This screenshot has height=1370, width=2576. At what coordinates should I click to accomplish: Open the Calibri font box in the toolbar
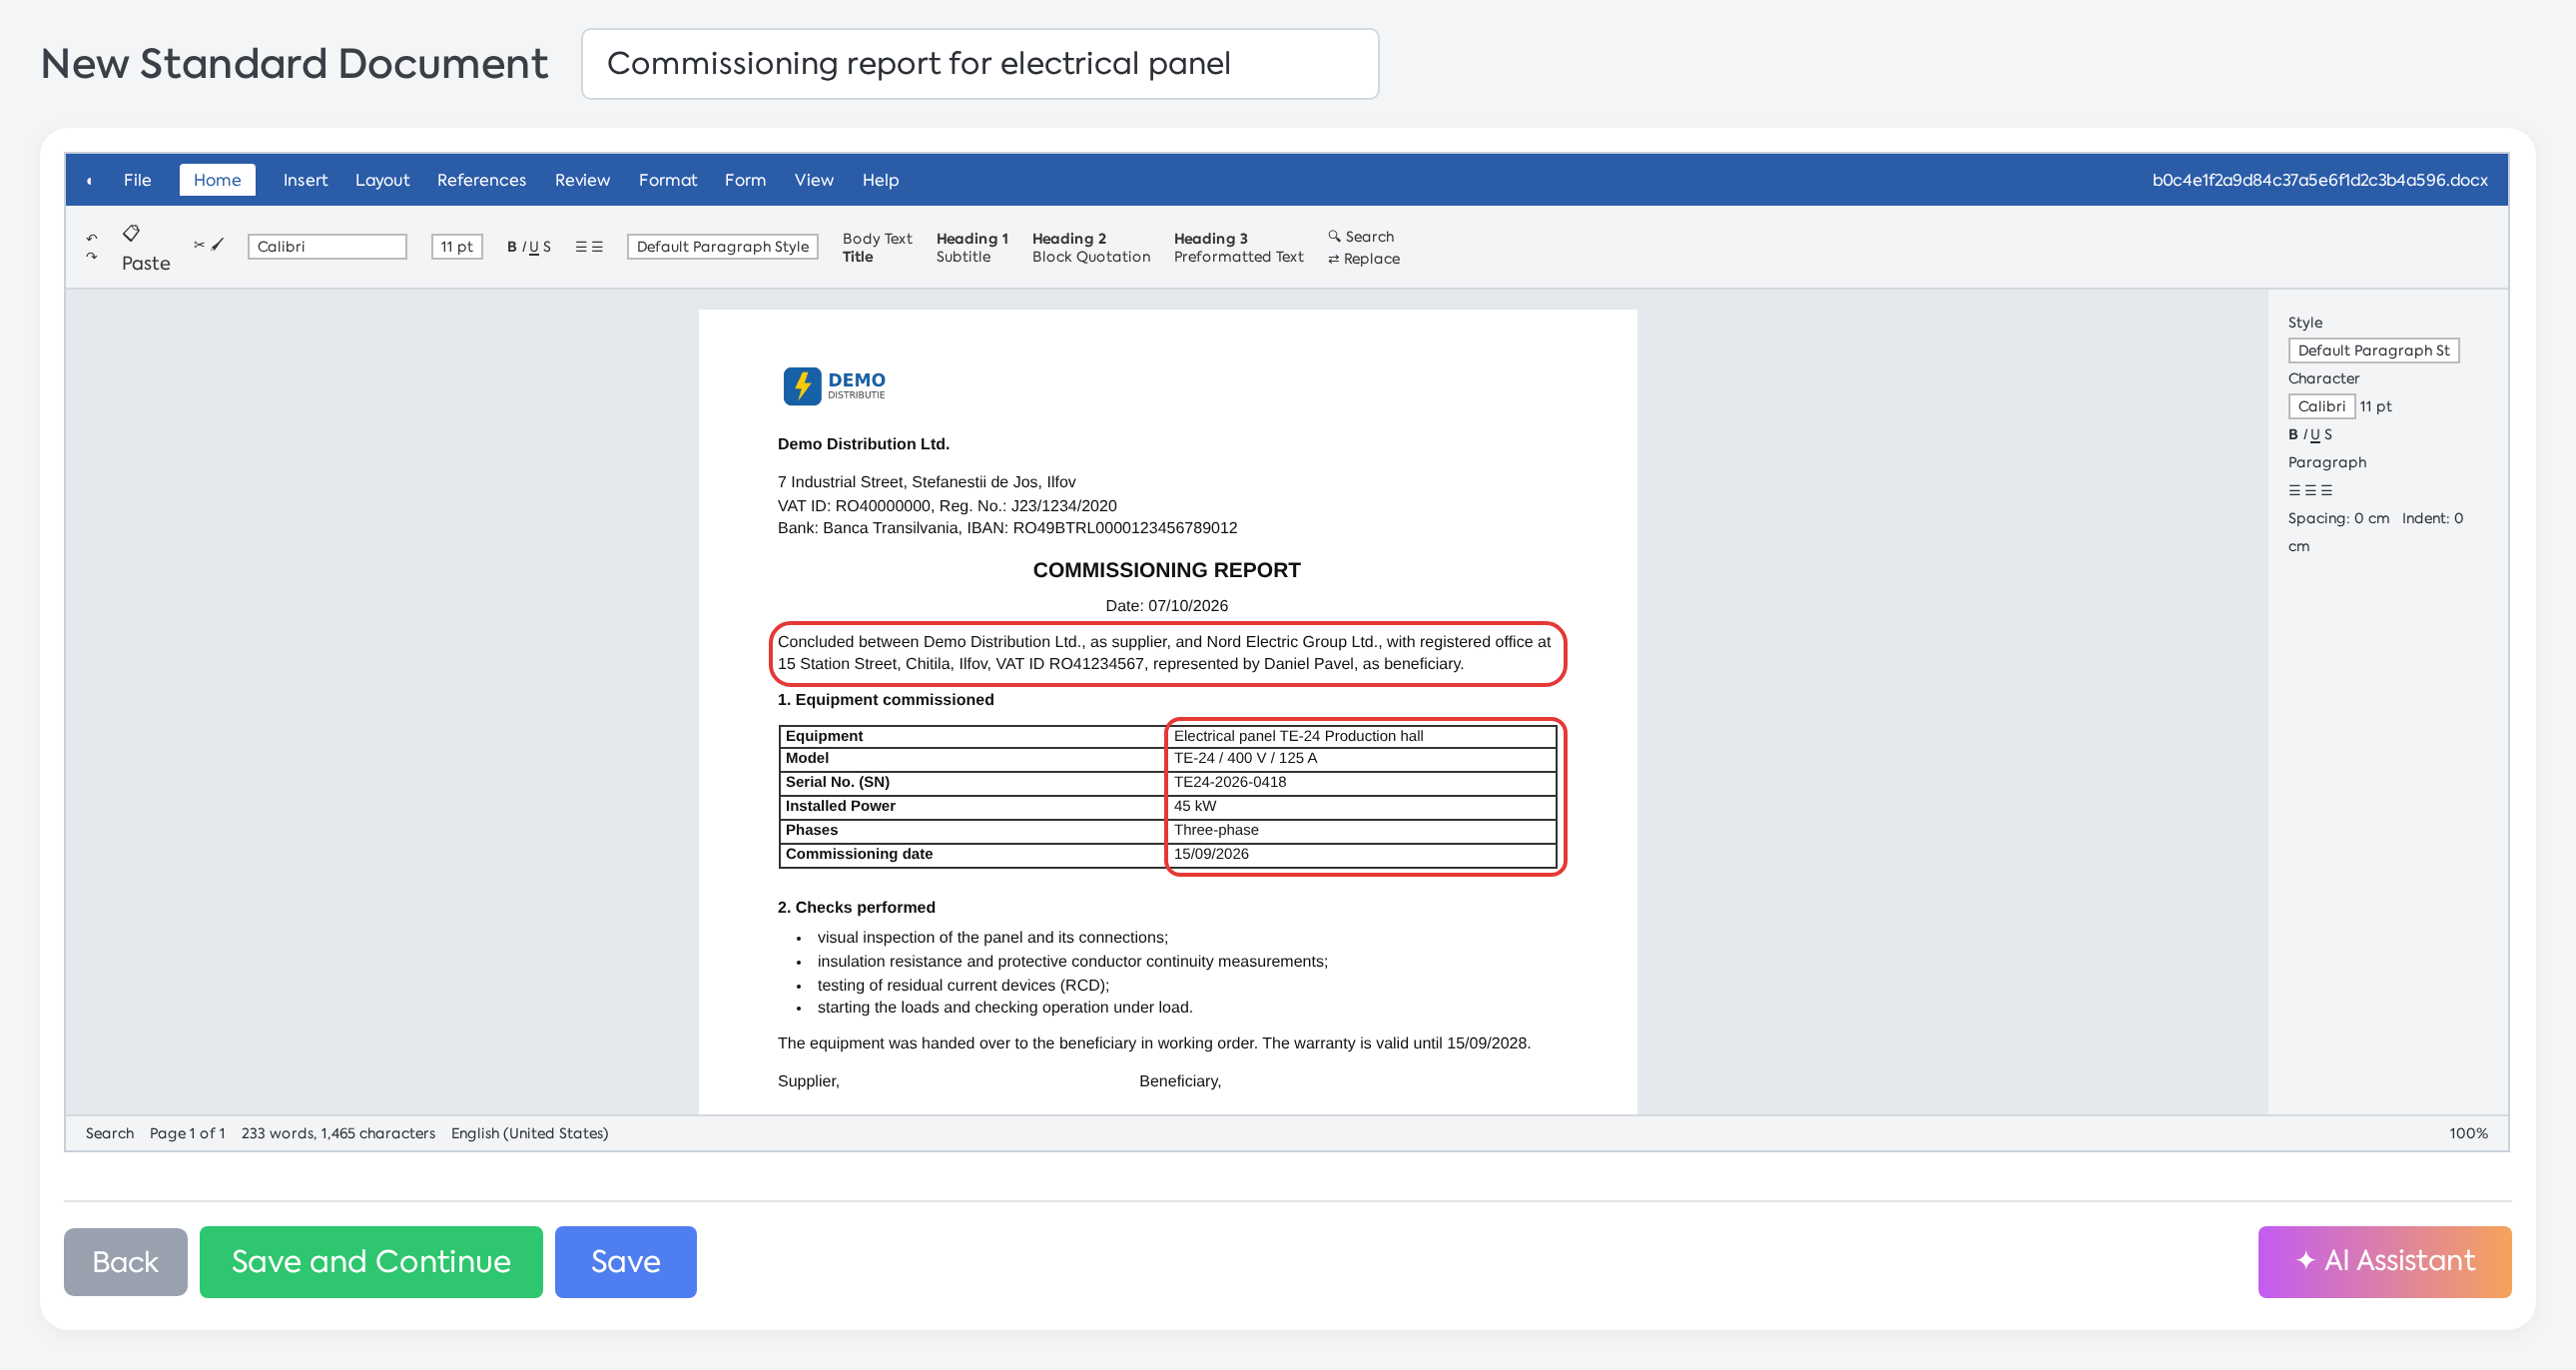point(327,246)
